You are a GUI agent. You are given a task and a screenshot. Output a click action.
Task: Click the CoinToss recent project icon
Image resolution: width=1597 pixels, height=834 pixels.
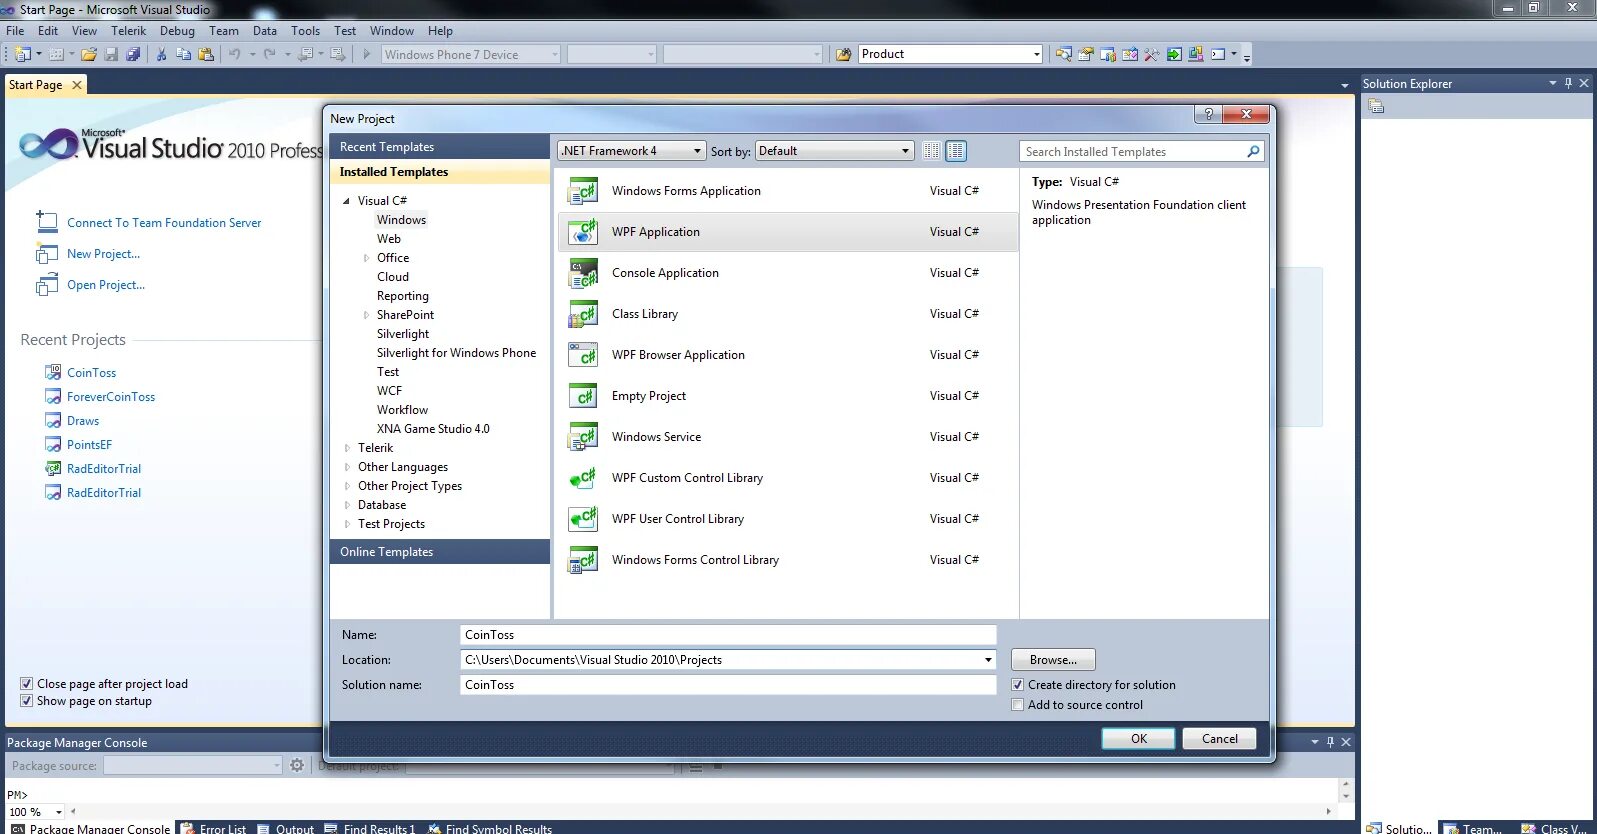53,372
